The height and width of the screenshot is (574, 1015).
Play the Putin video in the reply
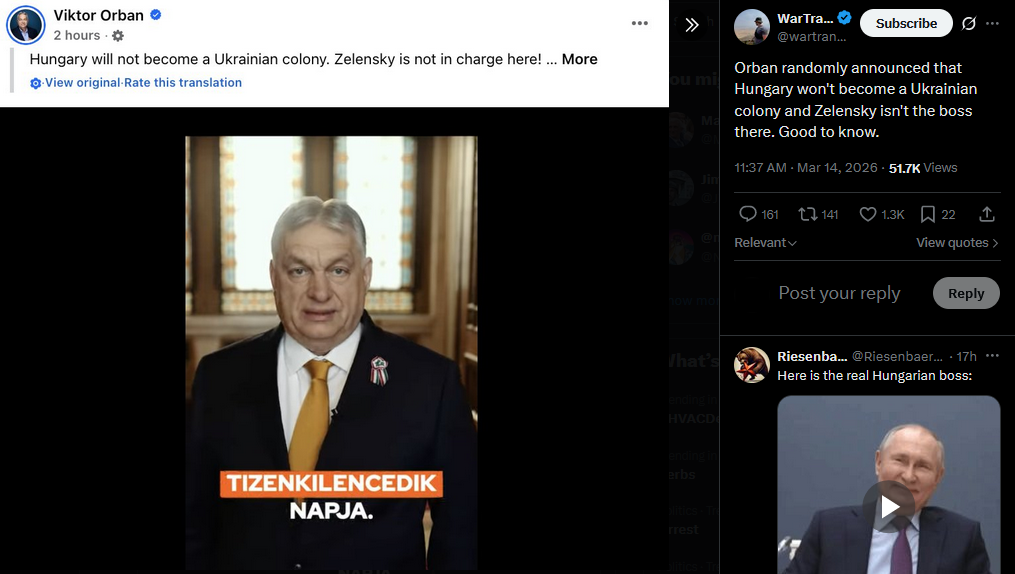click(x=889, y=507)
